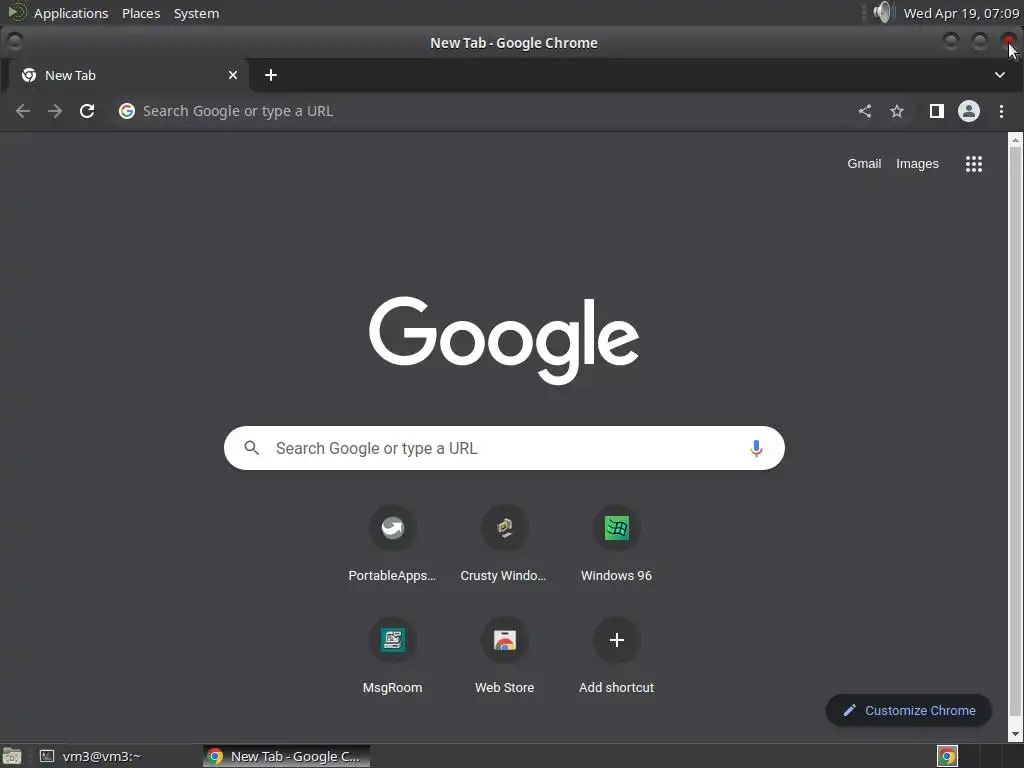Open the Web Store shortcut

tap(504, 655)
